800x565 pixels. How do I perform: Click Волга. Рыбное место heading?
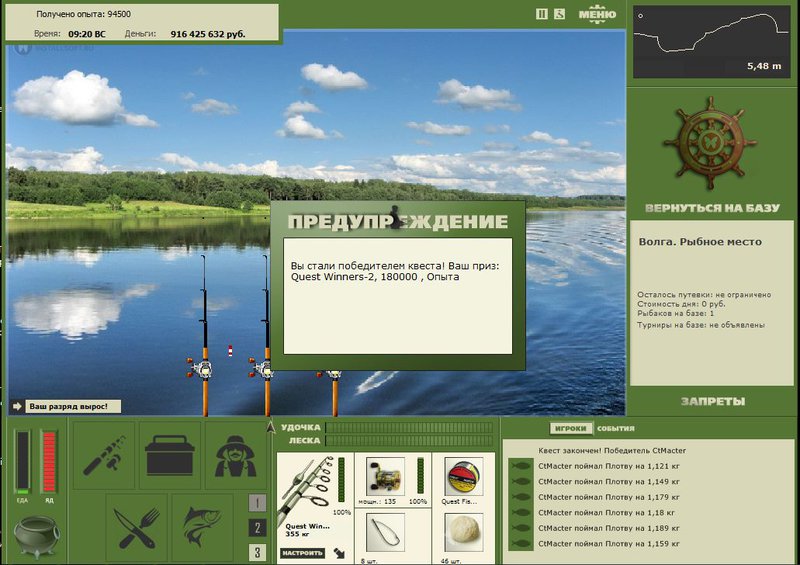click(700, 242)
